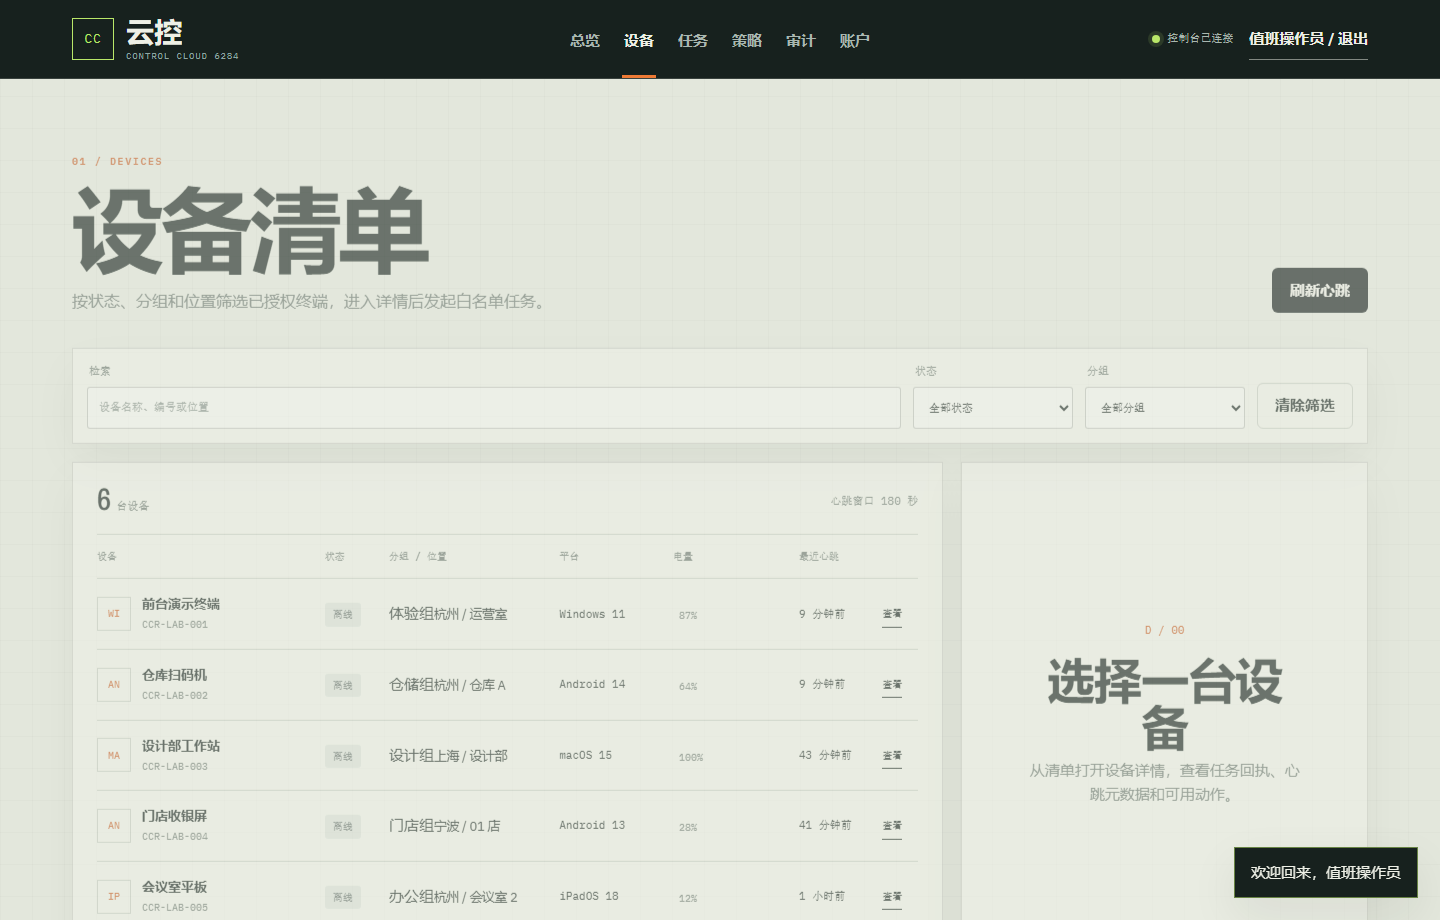This screenshot has height=920, width=1440.
Task: Switch to the 策略 tab
Action: [747, 40]
